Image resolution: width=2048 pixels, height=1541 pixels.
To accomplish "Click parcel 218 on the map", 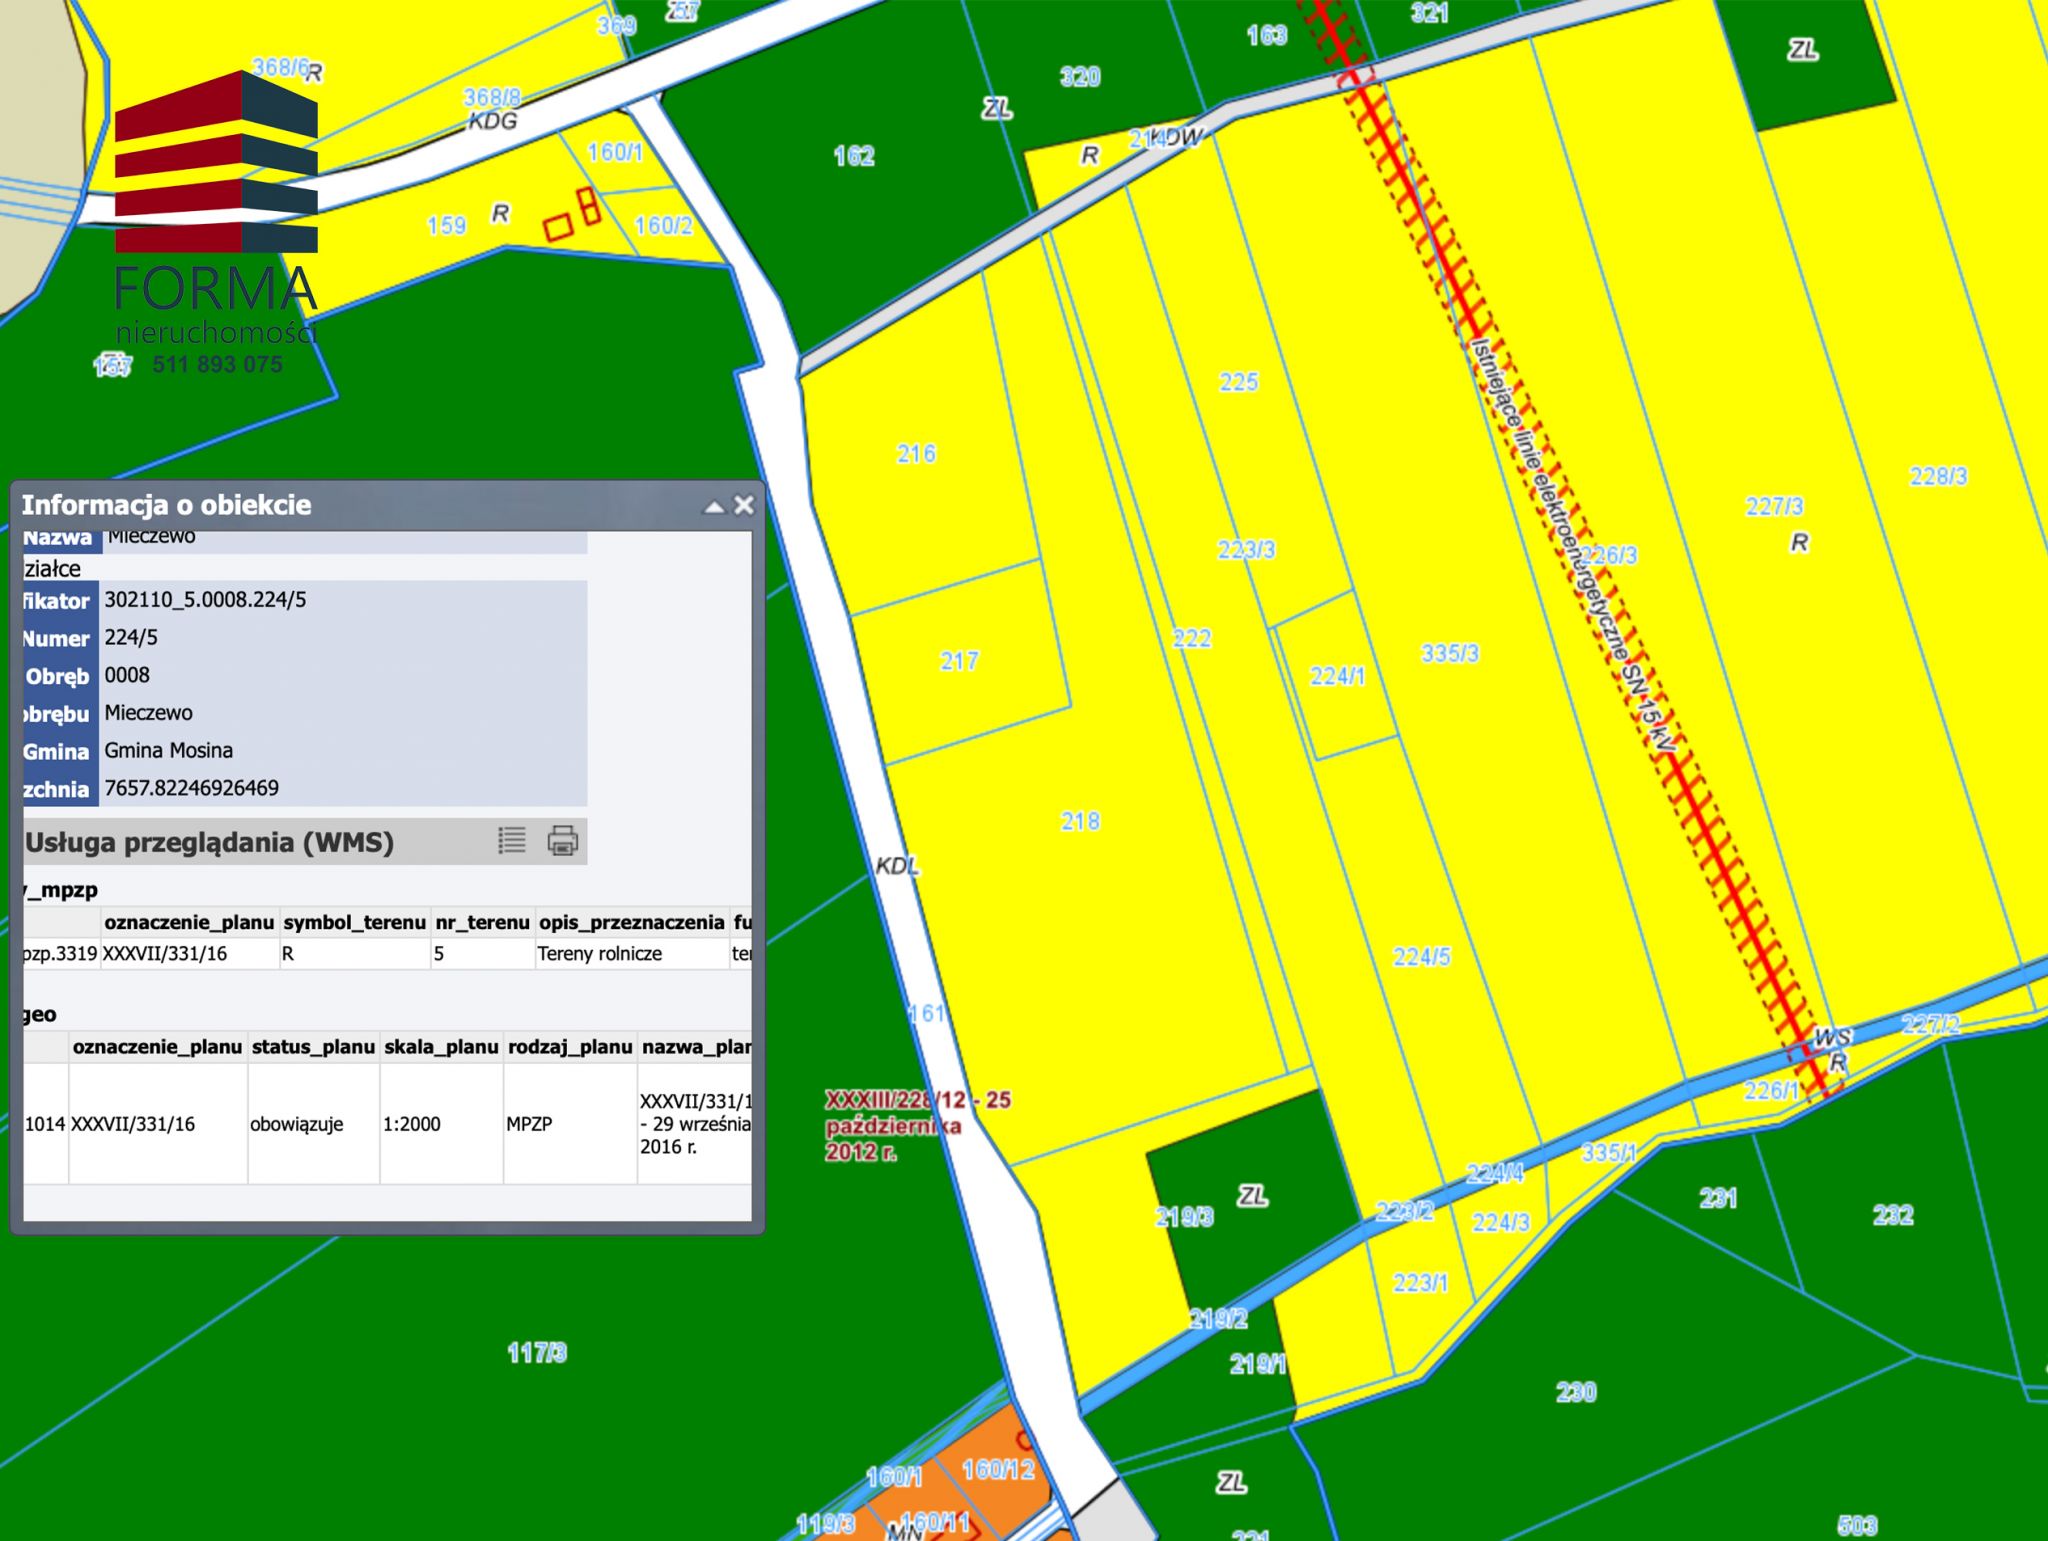I will pos(1080,821).
